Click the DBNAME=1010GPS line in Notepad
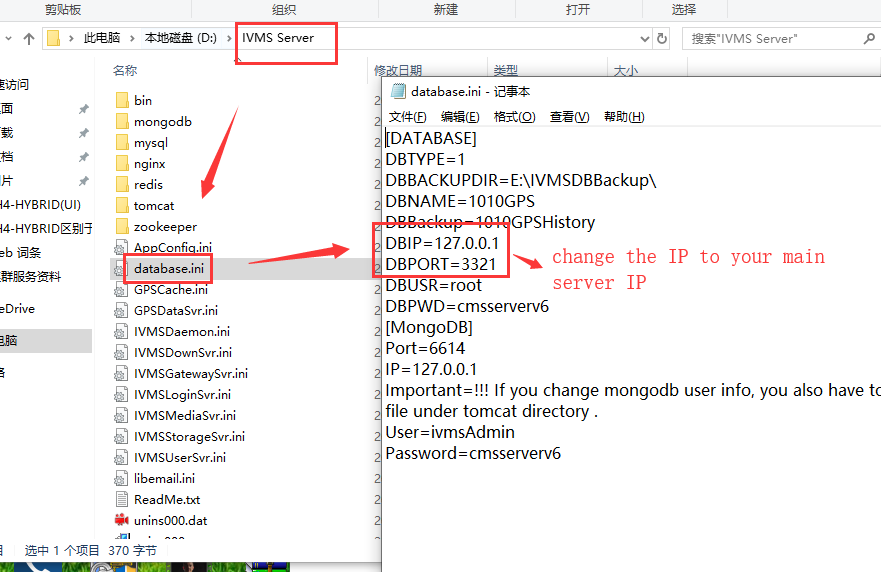This screenshot has height=572, width=881. (x=460, y=201)
